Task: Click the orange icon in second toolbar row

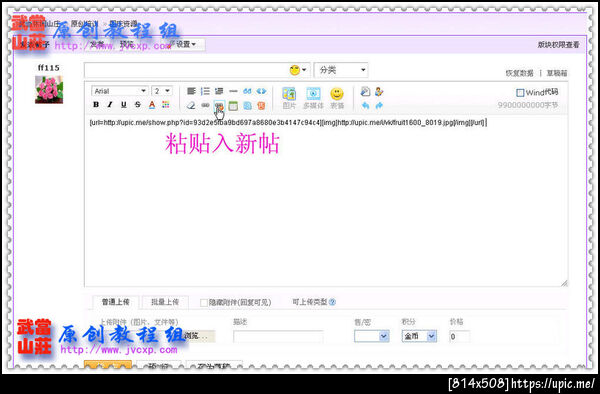Action: [x=261, y=106]
